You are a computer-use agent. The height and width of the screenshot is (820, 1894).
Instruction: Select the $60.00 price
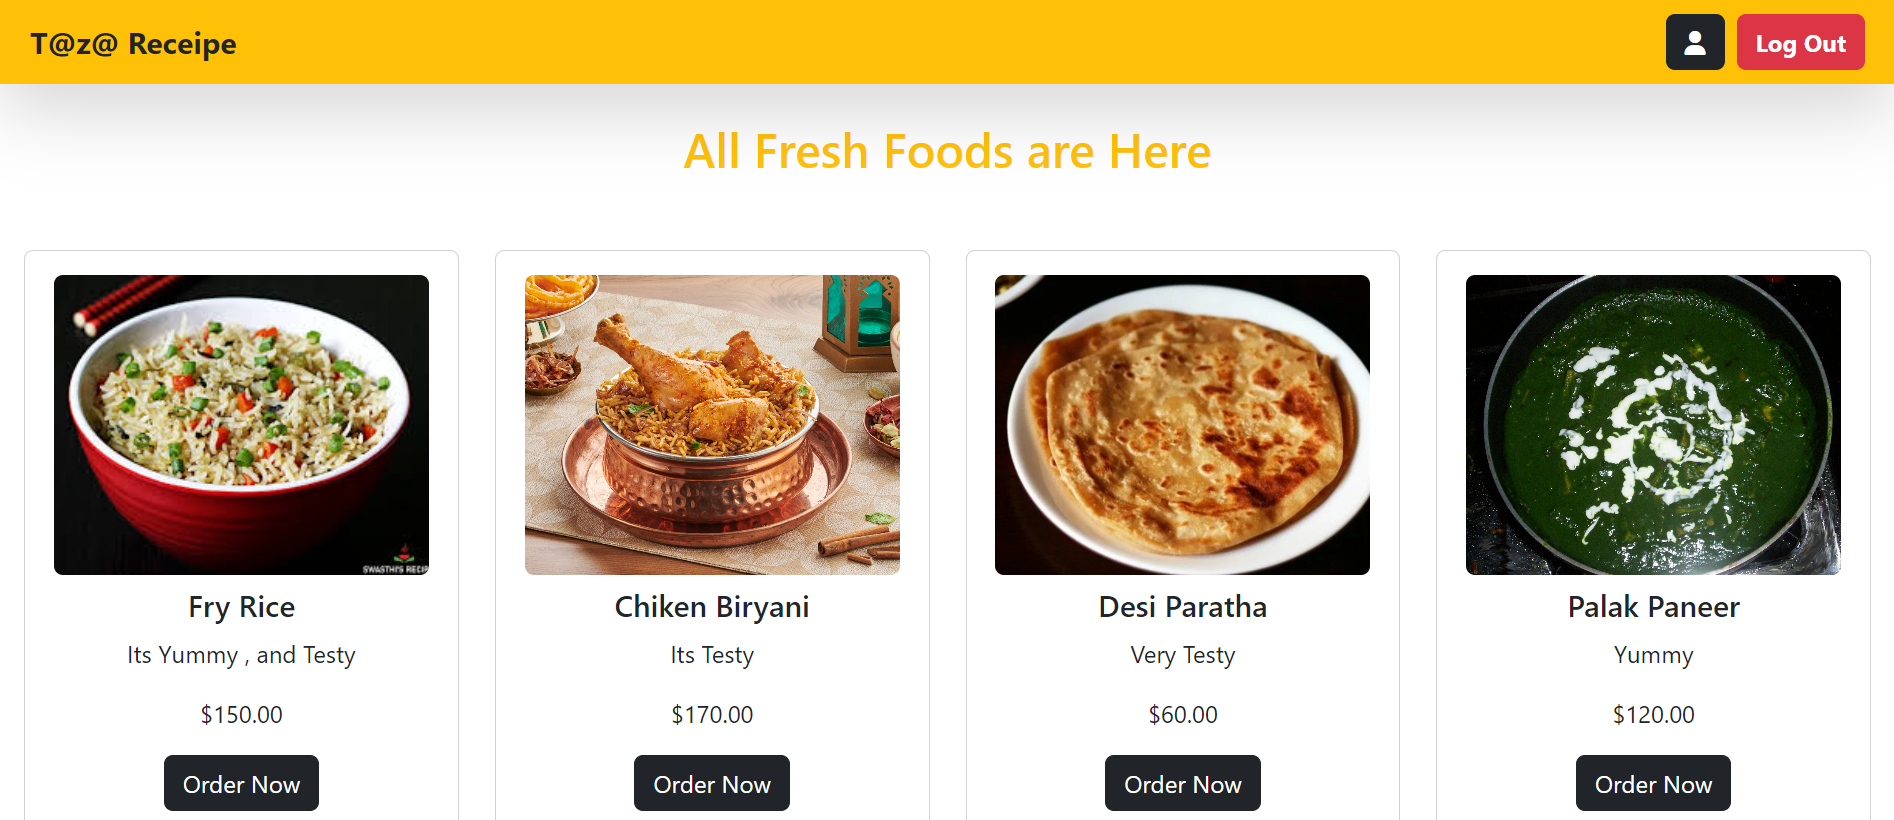1182,715
